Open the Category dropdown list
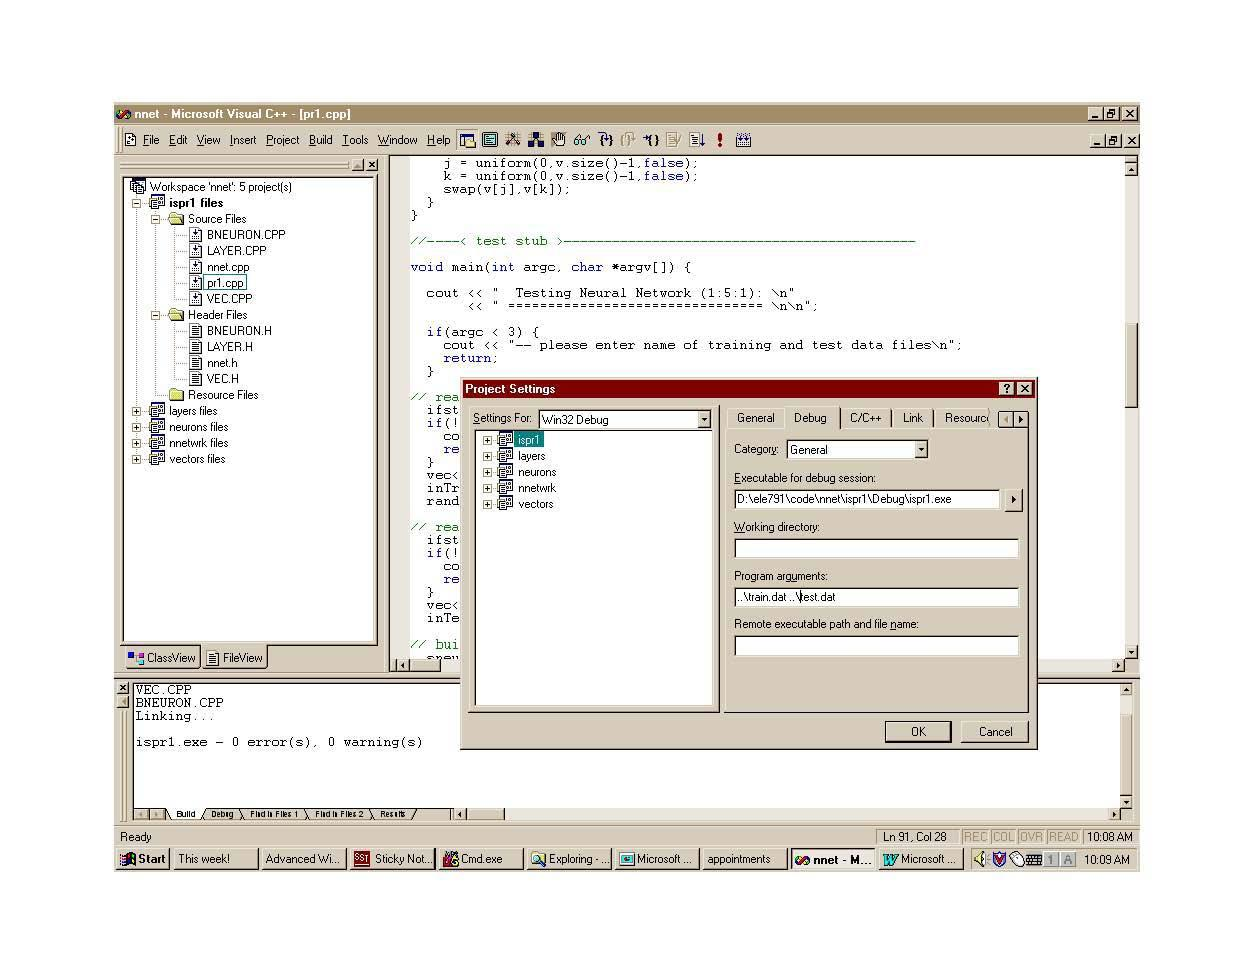 click(x=921, y=450)
